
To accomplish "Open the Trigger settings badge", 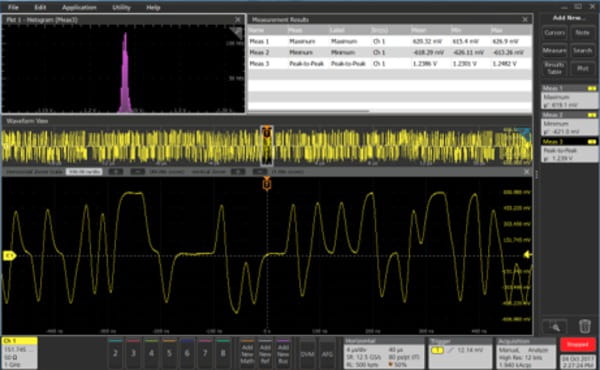I will click(x=460, y=352).
